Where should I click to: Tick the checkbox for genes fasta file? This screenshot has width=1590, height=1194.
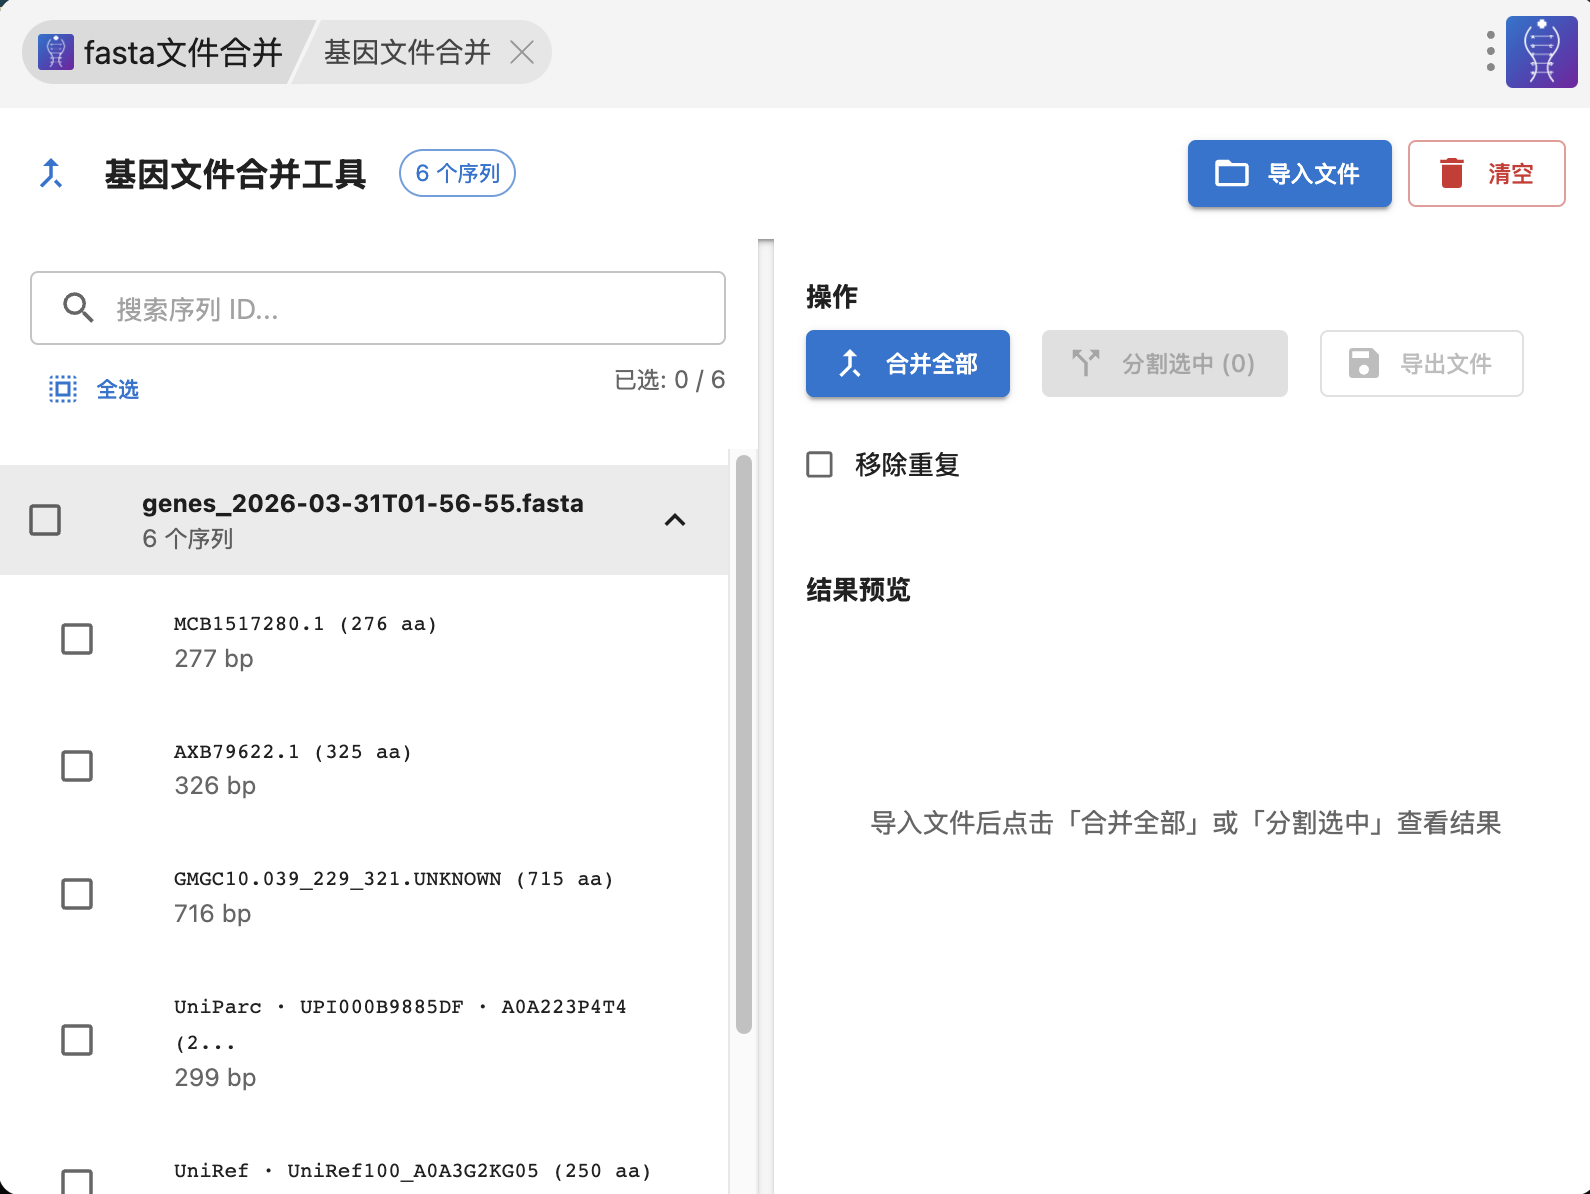[45, 520]
